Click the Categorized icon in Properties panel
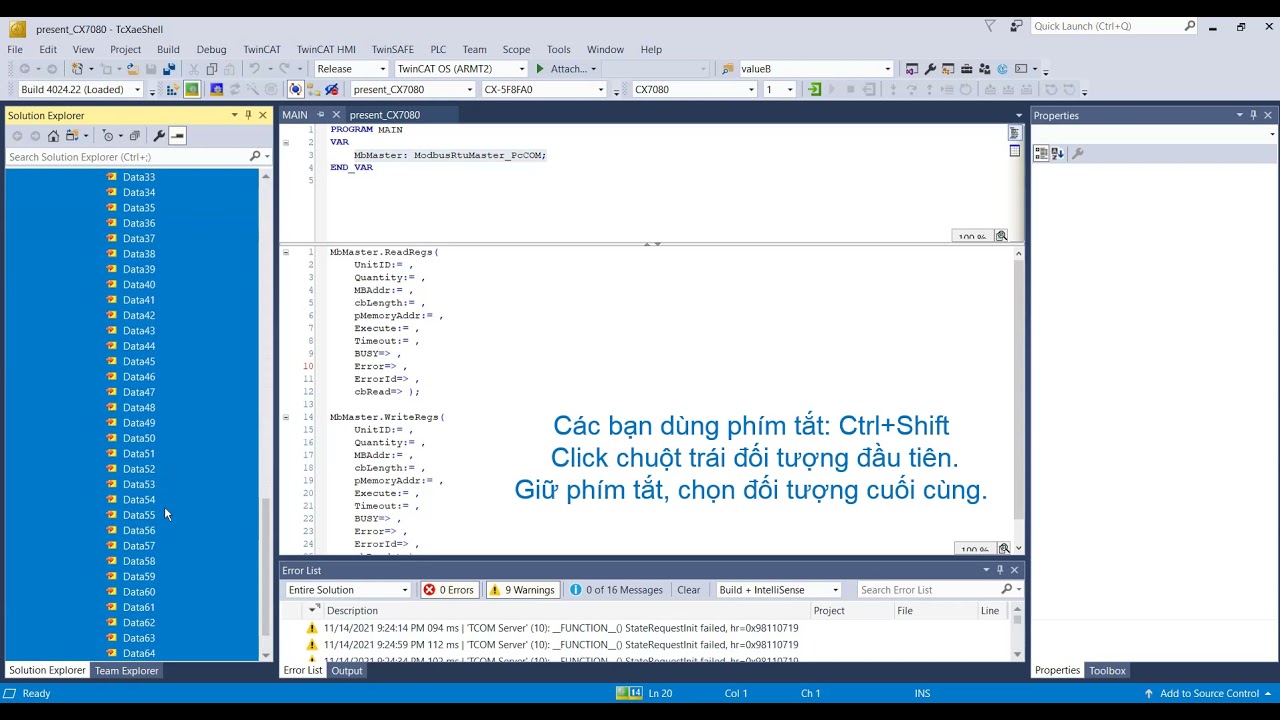Viewport: 1280px width, 720px height. pyautogui.click(x=1041, y=153)
